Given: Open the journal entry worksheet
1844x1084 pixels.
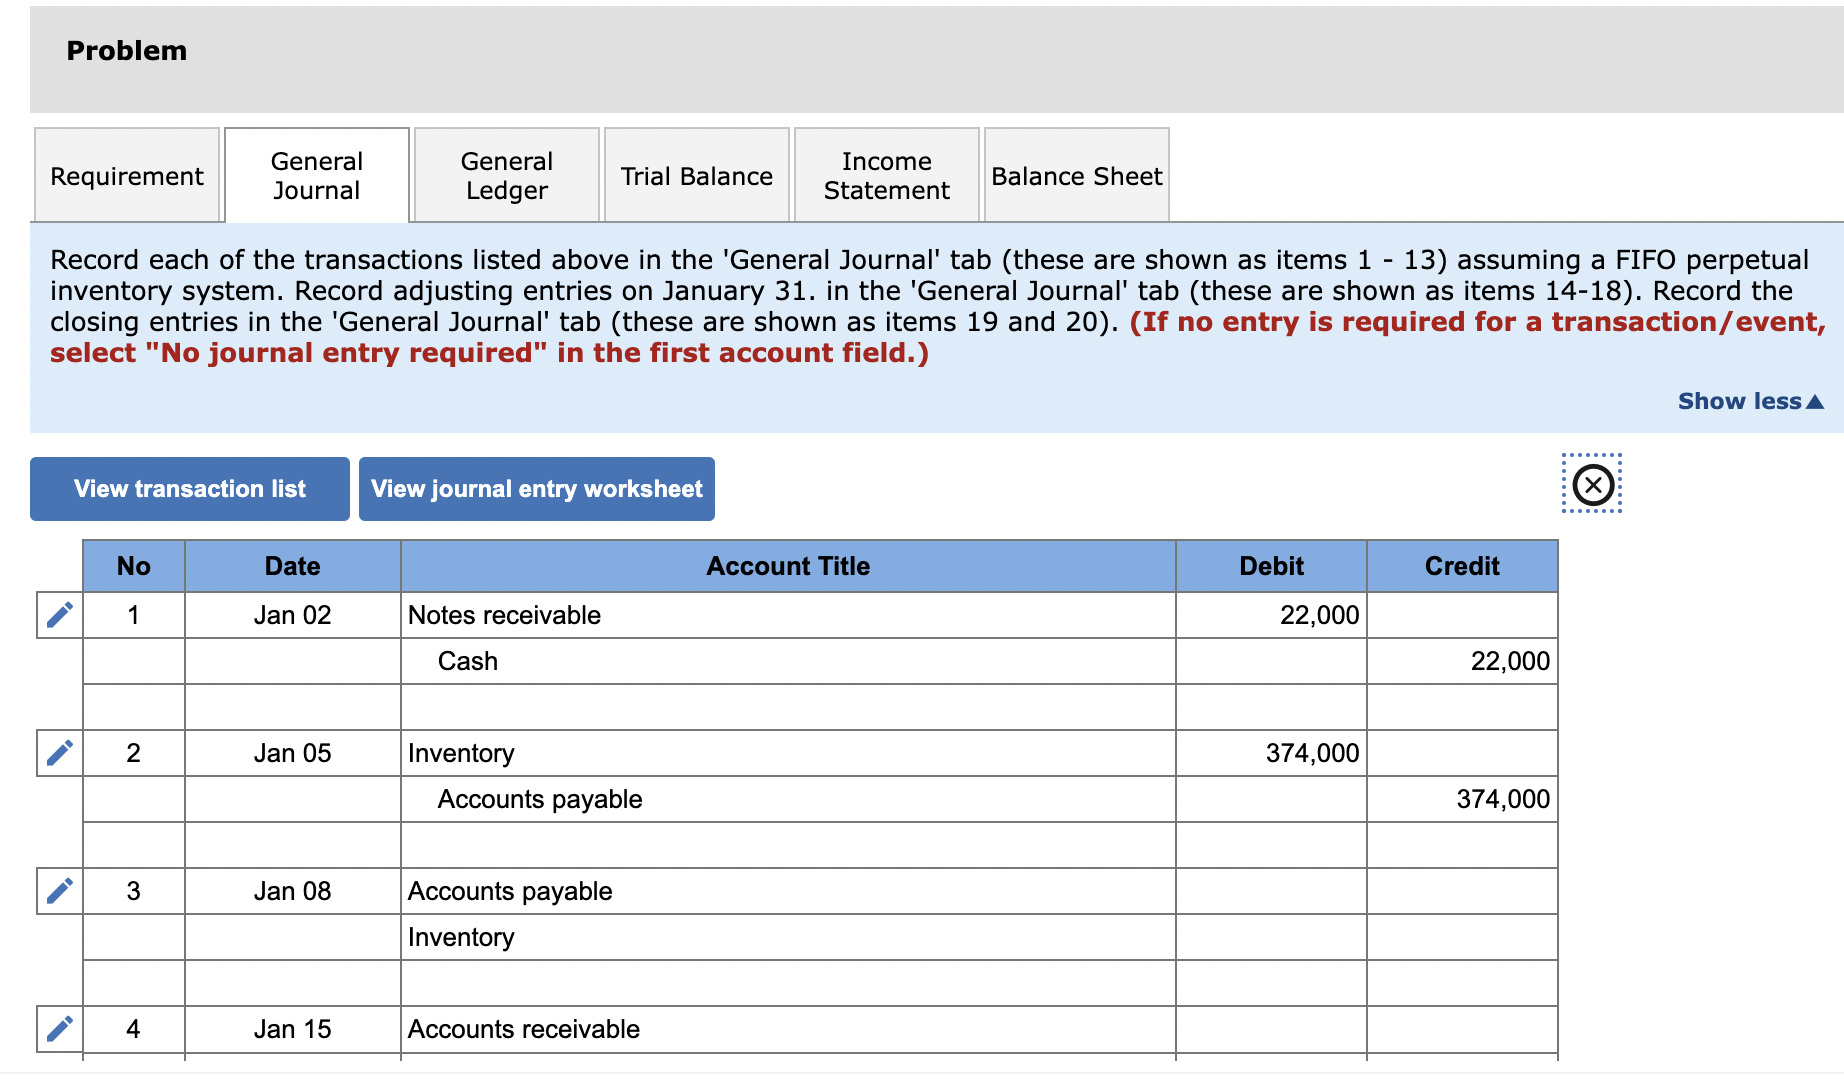Looking at the screenshot, I should tap(537, 488).
